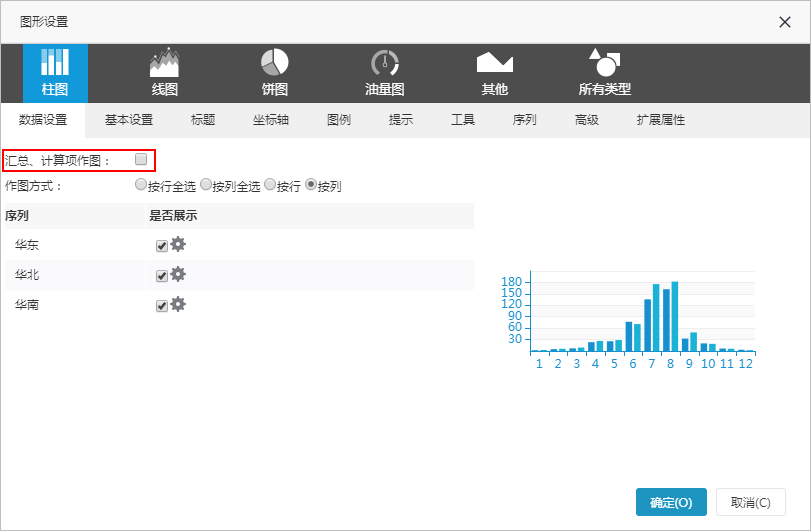The width and height of the screenshot is (811, 531).
Task: Select the 饼图 pie chart type
Action: click(275, 73)
